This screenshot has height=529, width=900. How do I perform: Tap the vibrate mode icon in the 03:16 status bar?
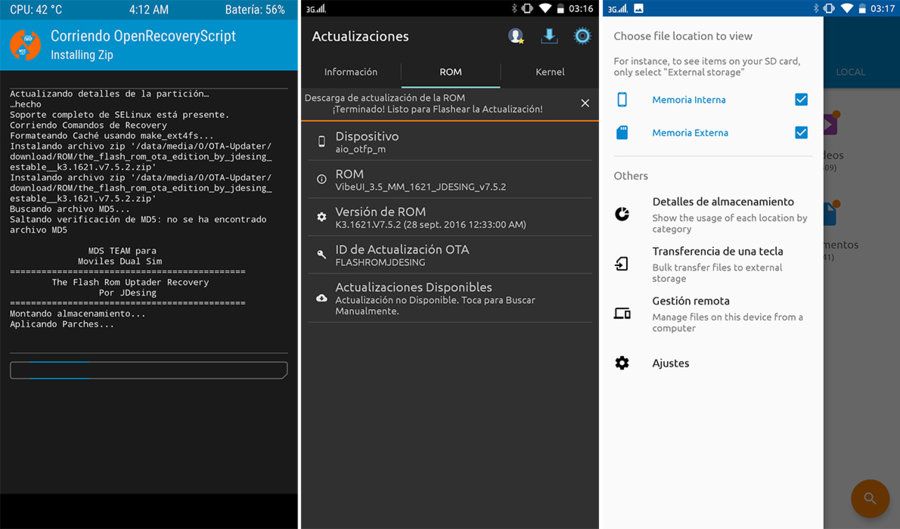[527, 8]
